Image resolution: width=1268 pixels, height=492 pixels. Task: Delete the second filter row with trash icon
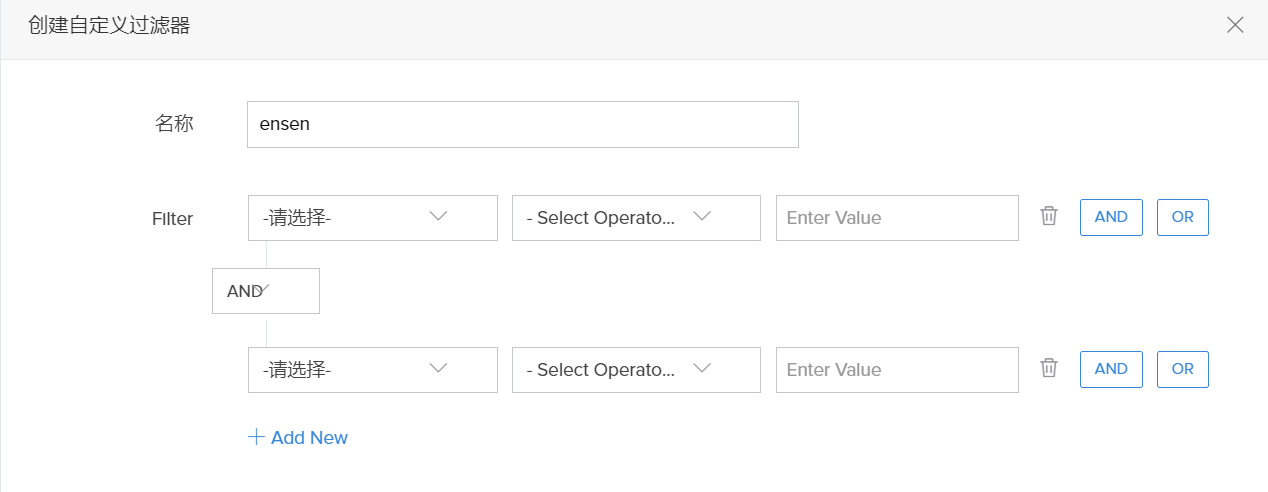pos(1048,368)
